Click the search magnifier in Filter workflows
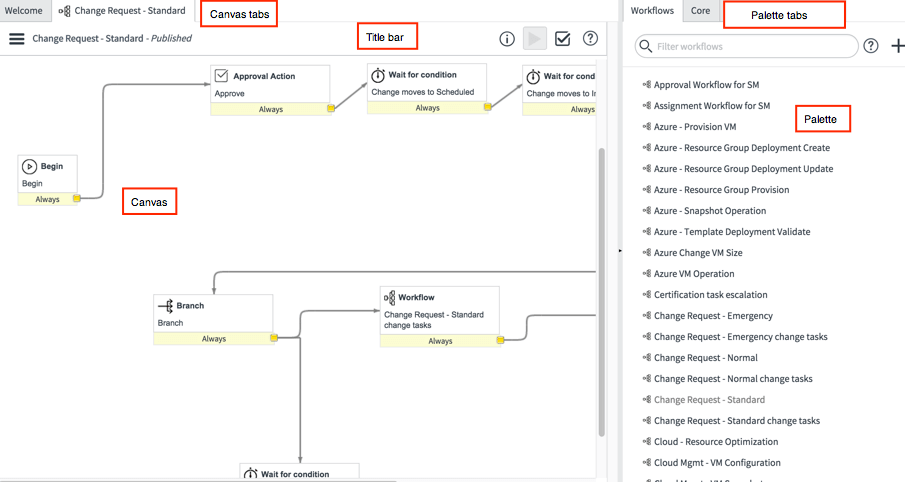Image resolution: width=905 pixels, height=482 pixels. click(645, 46)
